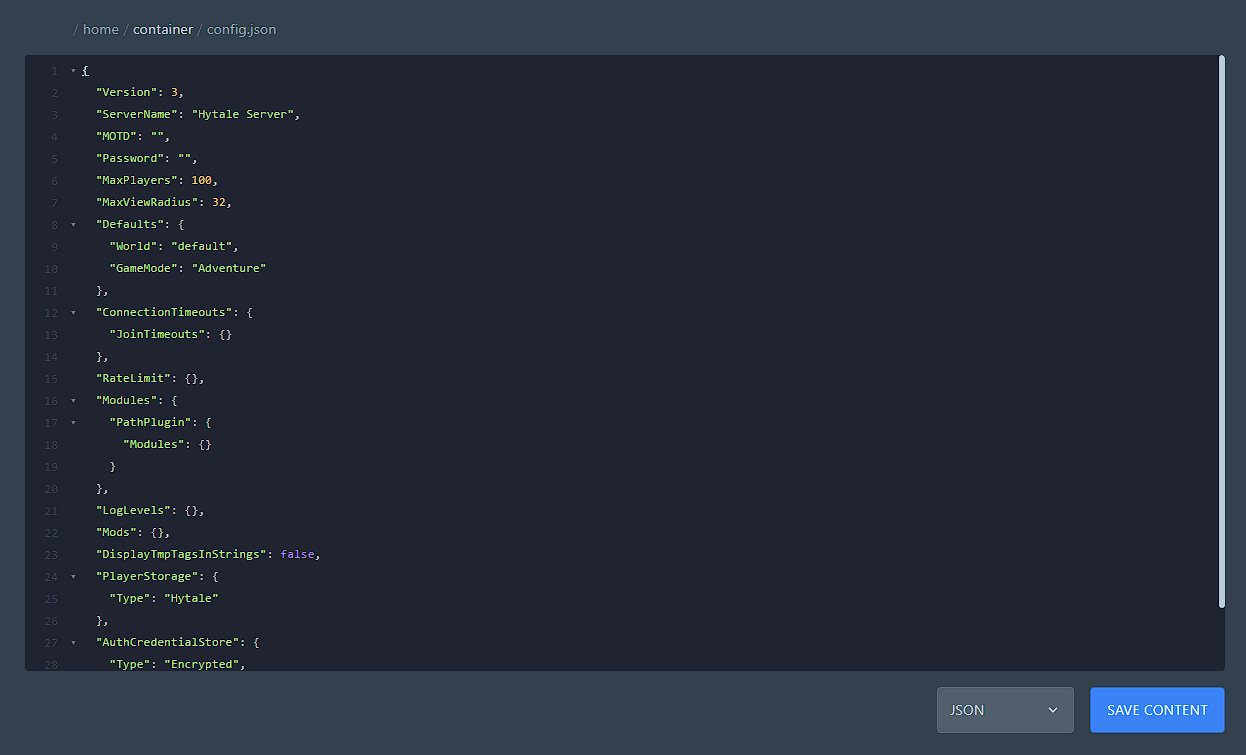Viewport: 1246px width, 755px height.
Task: Select the false value of DisplayTmpTagsInStrings
Action: coord(298,553)
